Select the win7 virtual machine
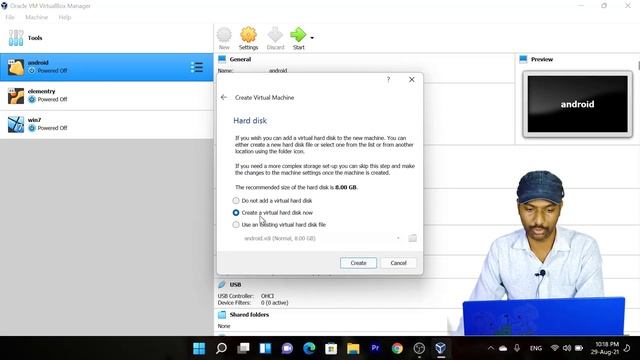This screenshot has width=640, height=360. (x=107, y=124)
